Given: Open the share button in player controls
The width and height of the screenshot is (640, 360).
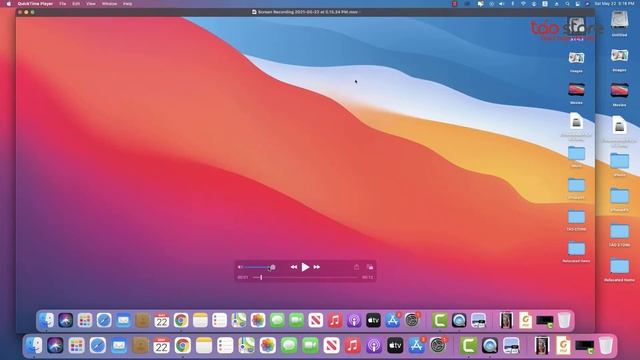Looking at the screenshot, I should pyautogui.click(x=356, y=267).
